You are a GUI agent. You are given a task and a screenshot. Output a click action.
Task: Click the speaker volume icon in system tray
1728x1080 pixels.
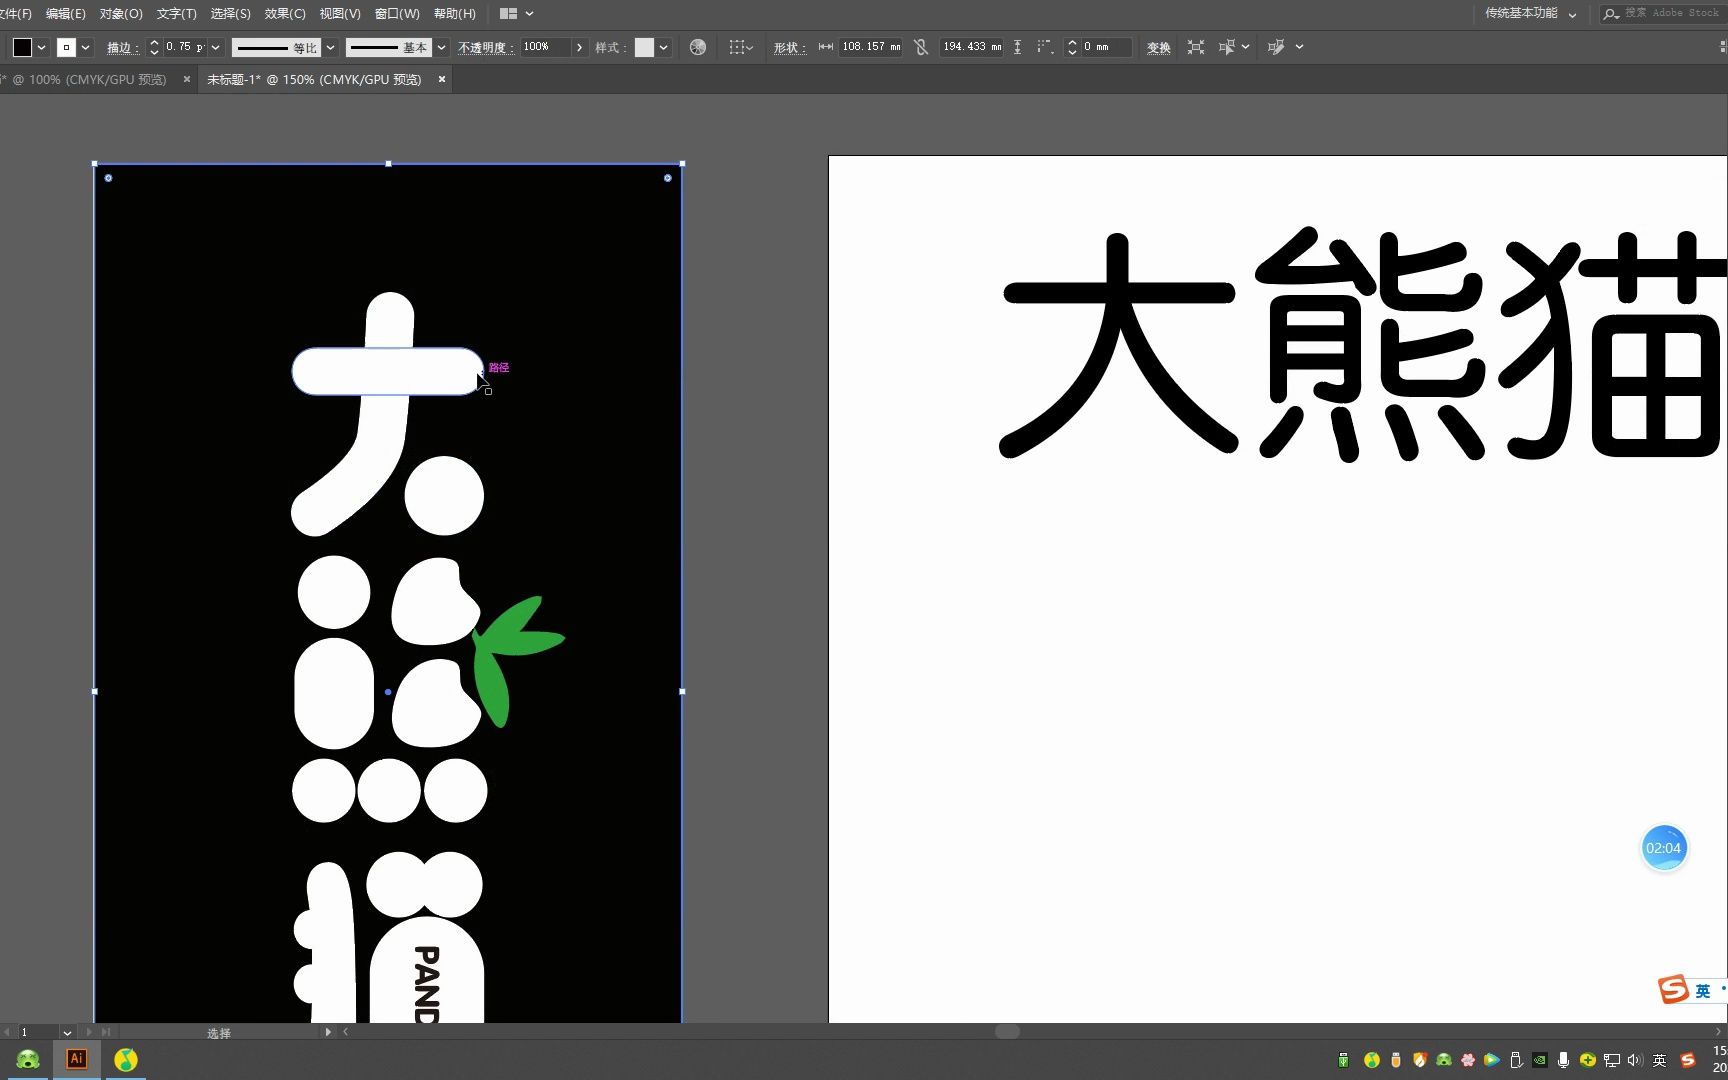point(1634,1060)
